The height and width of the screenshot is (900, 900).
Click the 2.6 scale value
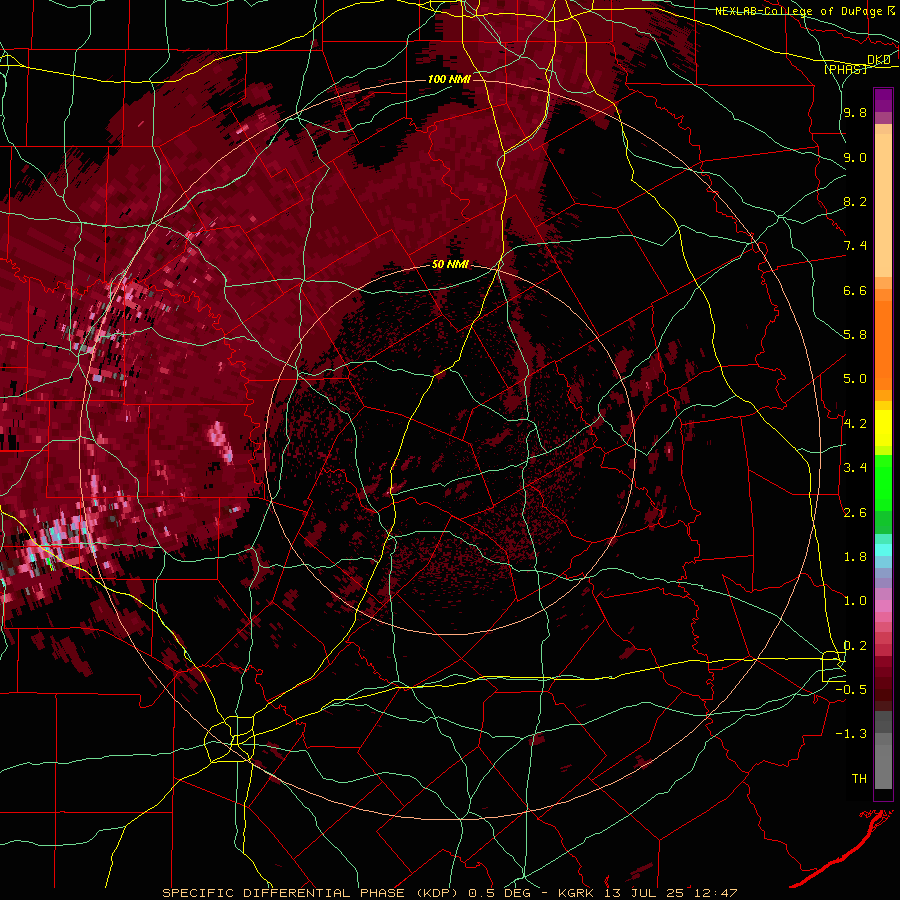855,513
